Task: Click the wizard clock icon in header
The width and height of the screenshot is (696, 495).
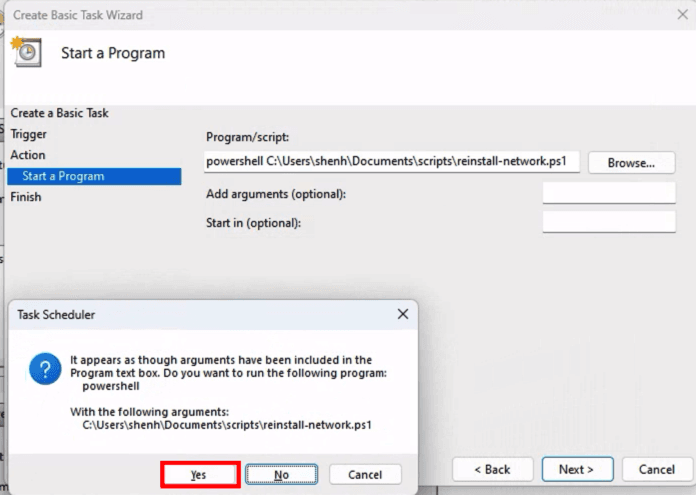Action: [x=26, y=52]
